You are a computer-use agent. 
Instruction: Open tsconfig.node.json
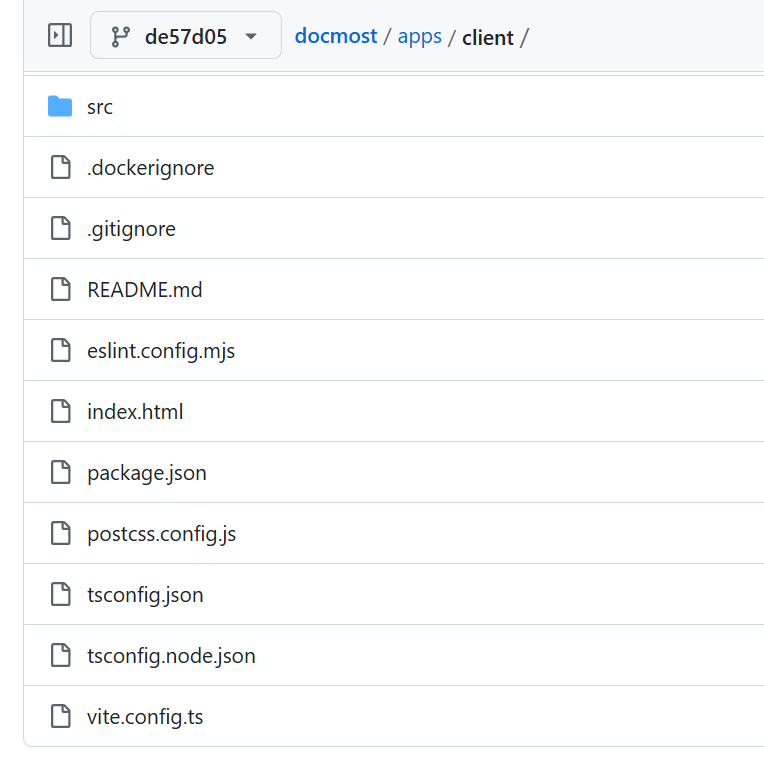pyautogui.click(x=172, y=656)
